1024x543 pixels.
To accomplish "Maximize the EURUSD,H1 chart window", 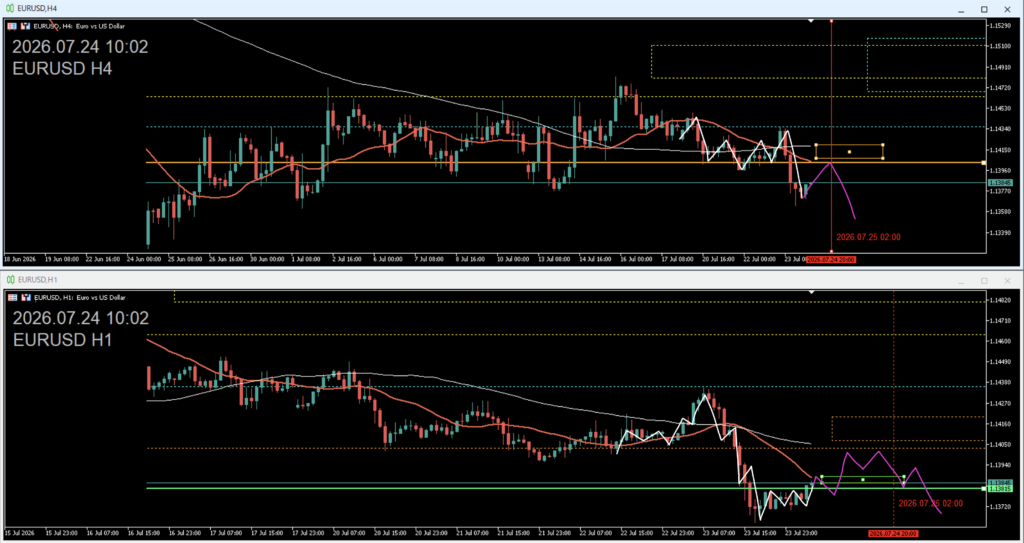I will (984, 280).
